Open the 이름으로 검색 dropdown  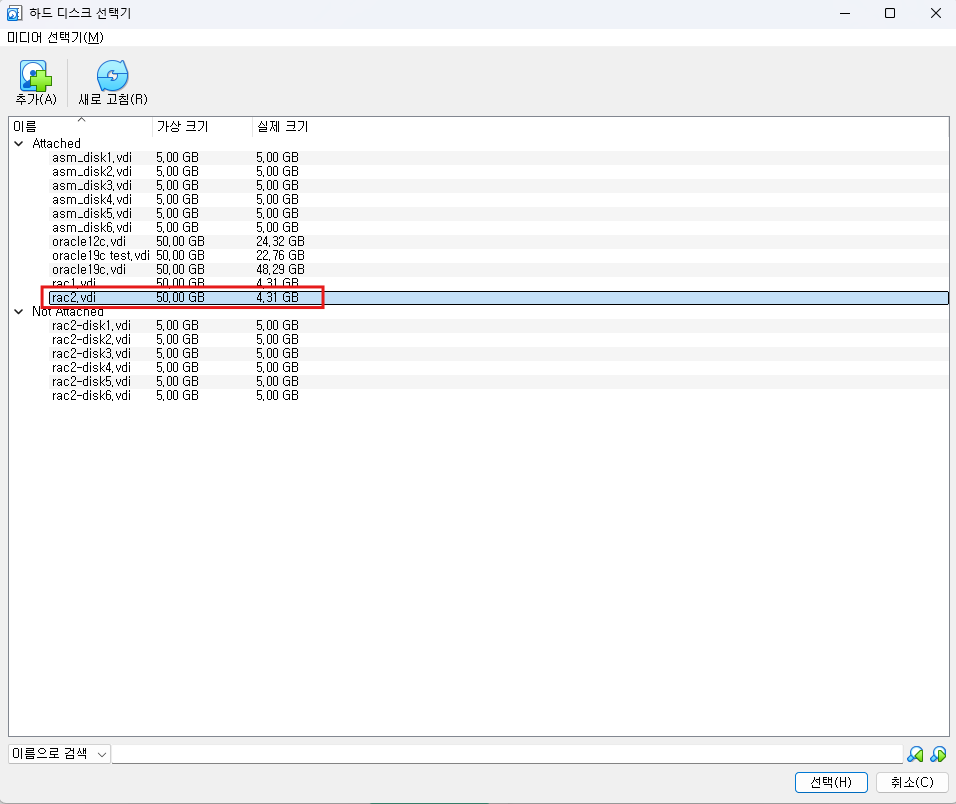[x=59, y=754]
